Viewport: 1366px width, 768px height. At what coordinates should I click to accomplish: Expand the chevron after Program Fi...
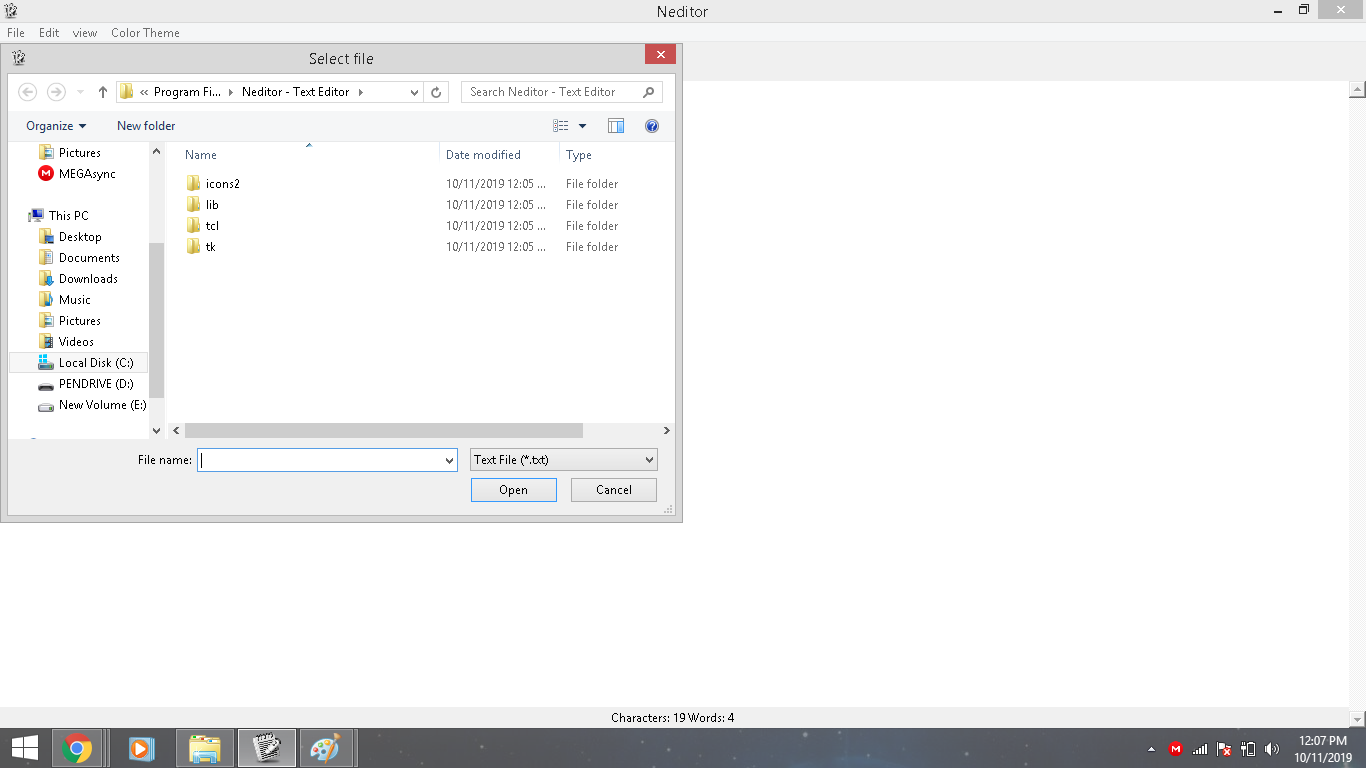coord(231,92)
